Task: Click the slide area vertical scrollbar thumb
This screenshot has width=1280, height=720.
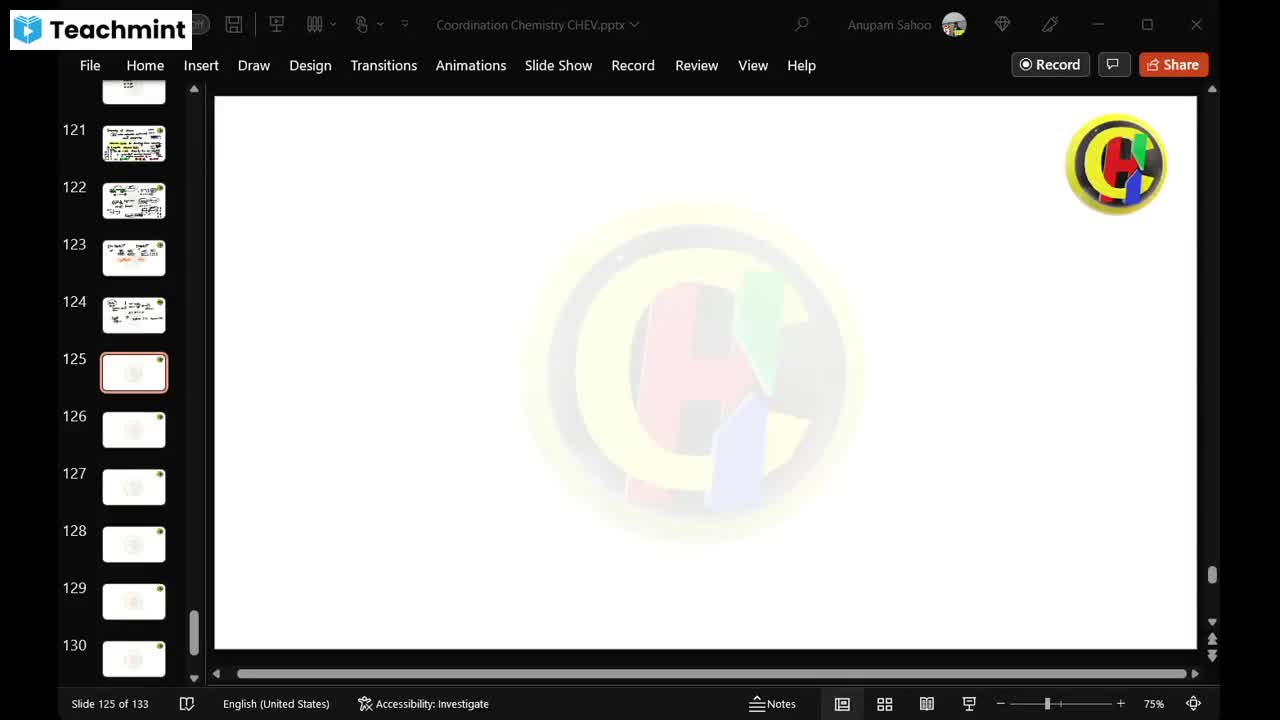Action: click(1212, 575)
